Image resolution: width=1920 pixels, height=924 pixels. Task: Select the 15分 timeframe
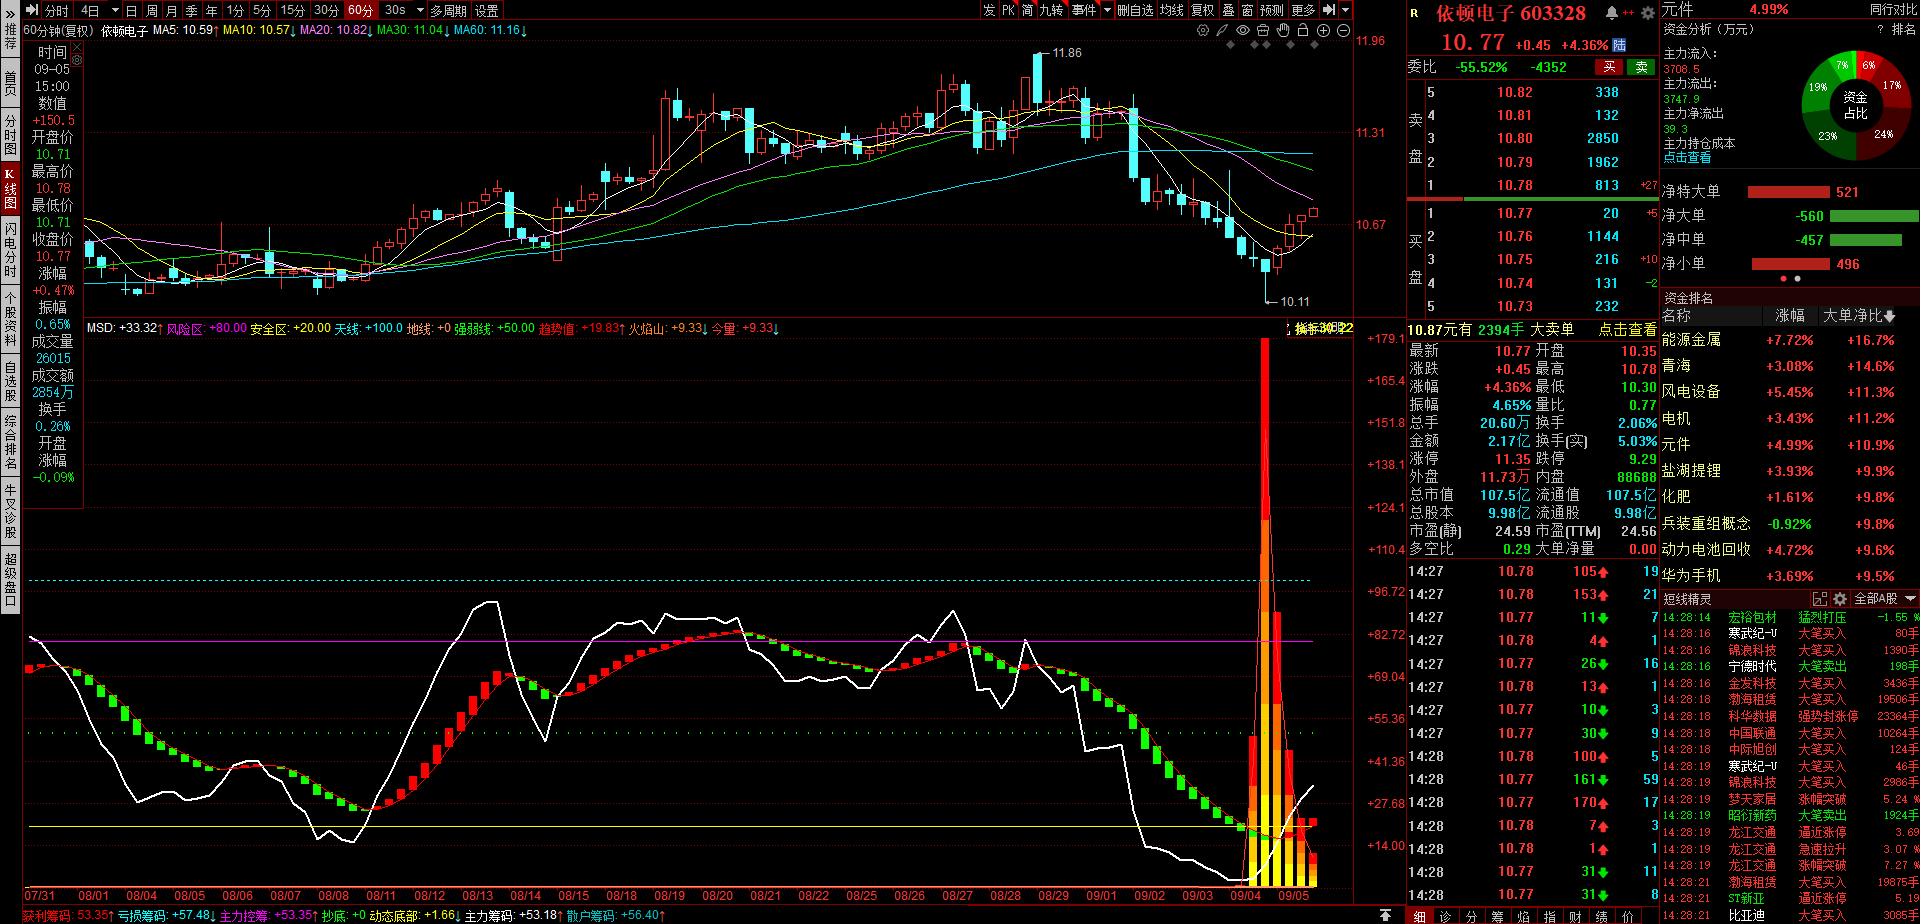tap(292, 10)
